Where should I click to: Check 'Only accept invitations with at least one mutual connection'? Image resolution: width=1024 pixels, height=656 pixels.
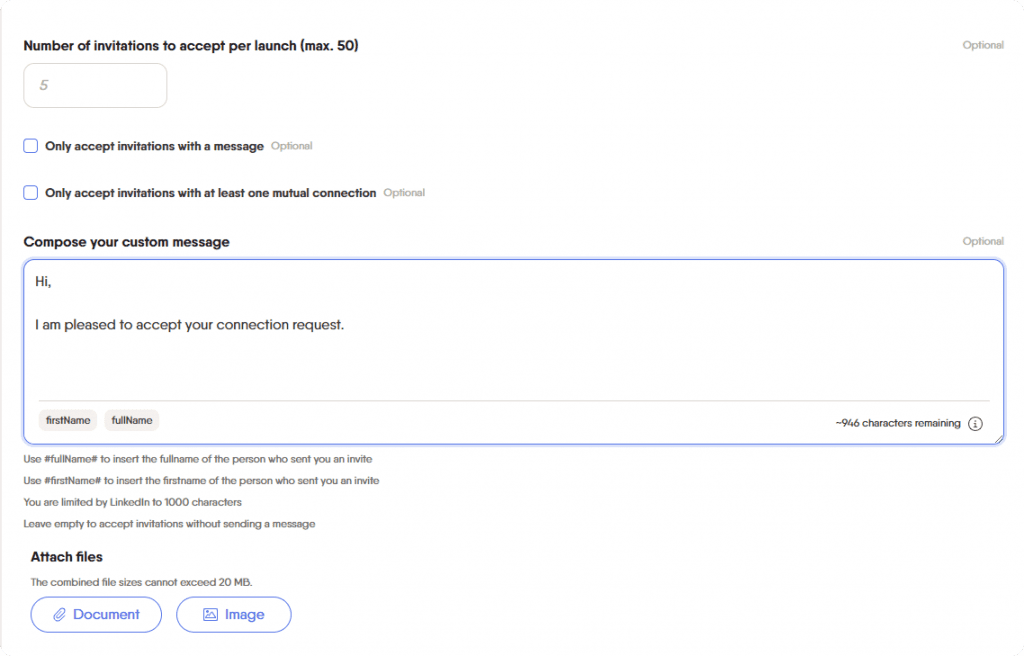[x=30, y=192]
